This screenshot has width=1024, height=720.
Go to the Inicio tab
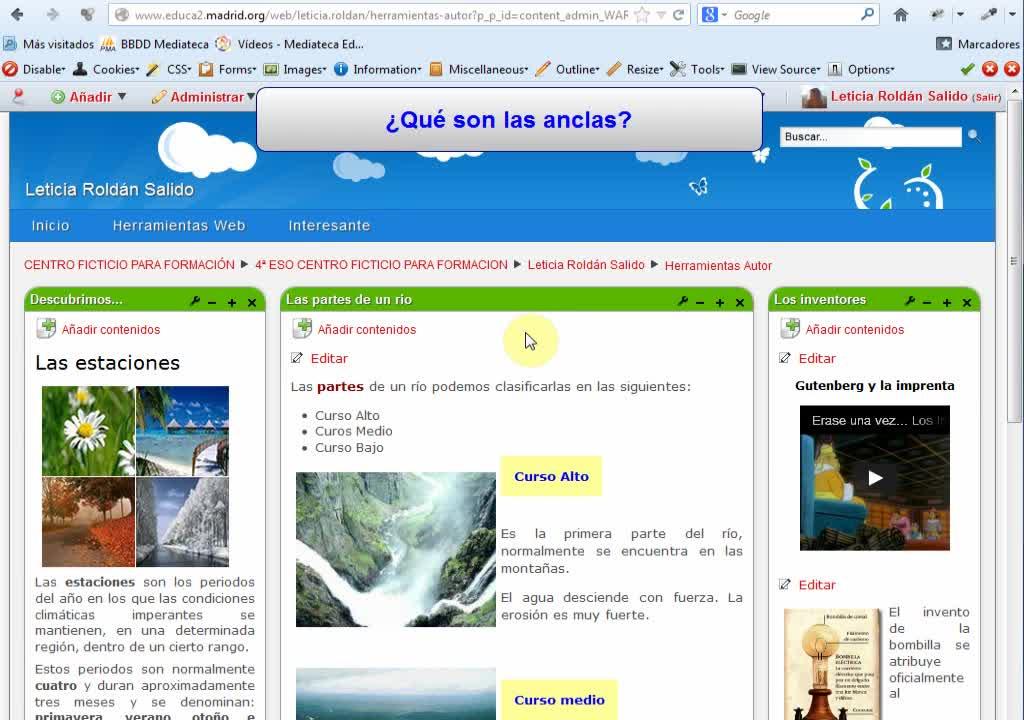point(50,225)
